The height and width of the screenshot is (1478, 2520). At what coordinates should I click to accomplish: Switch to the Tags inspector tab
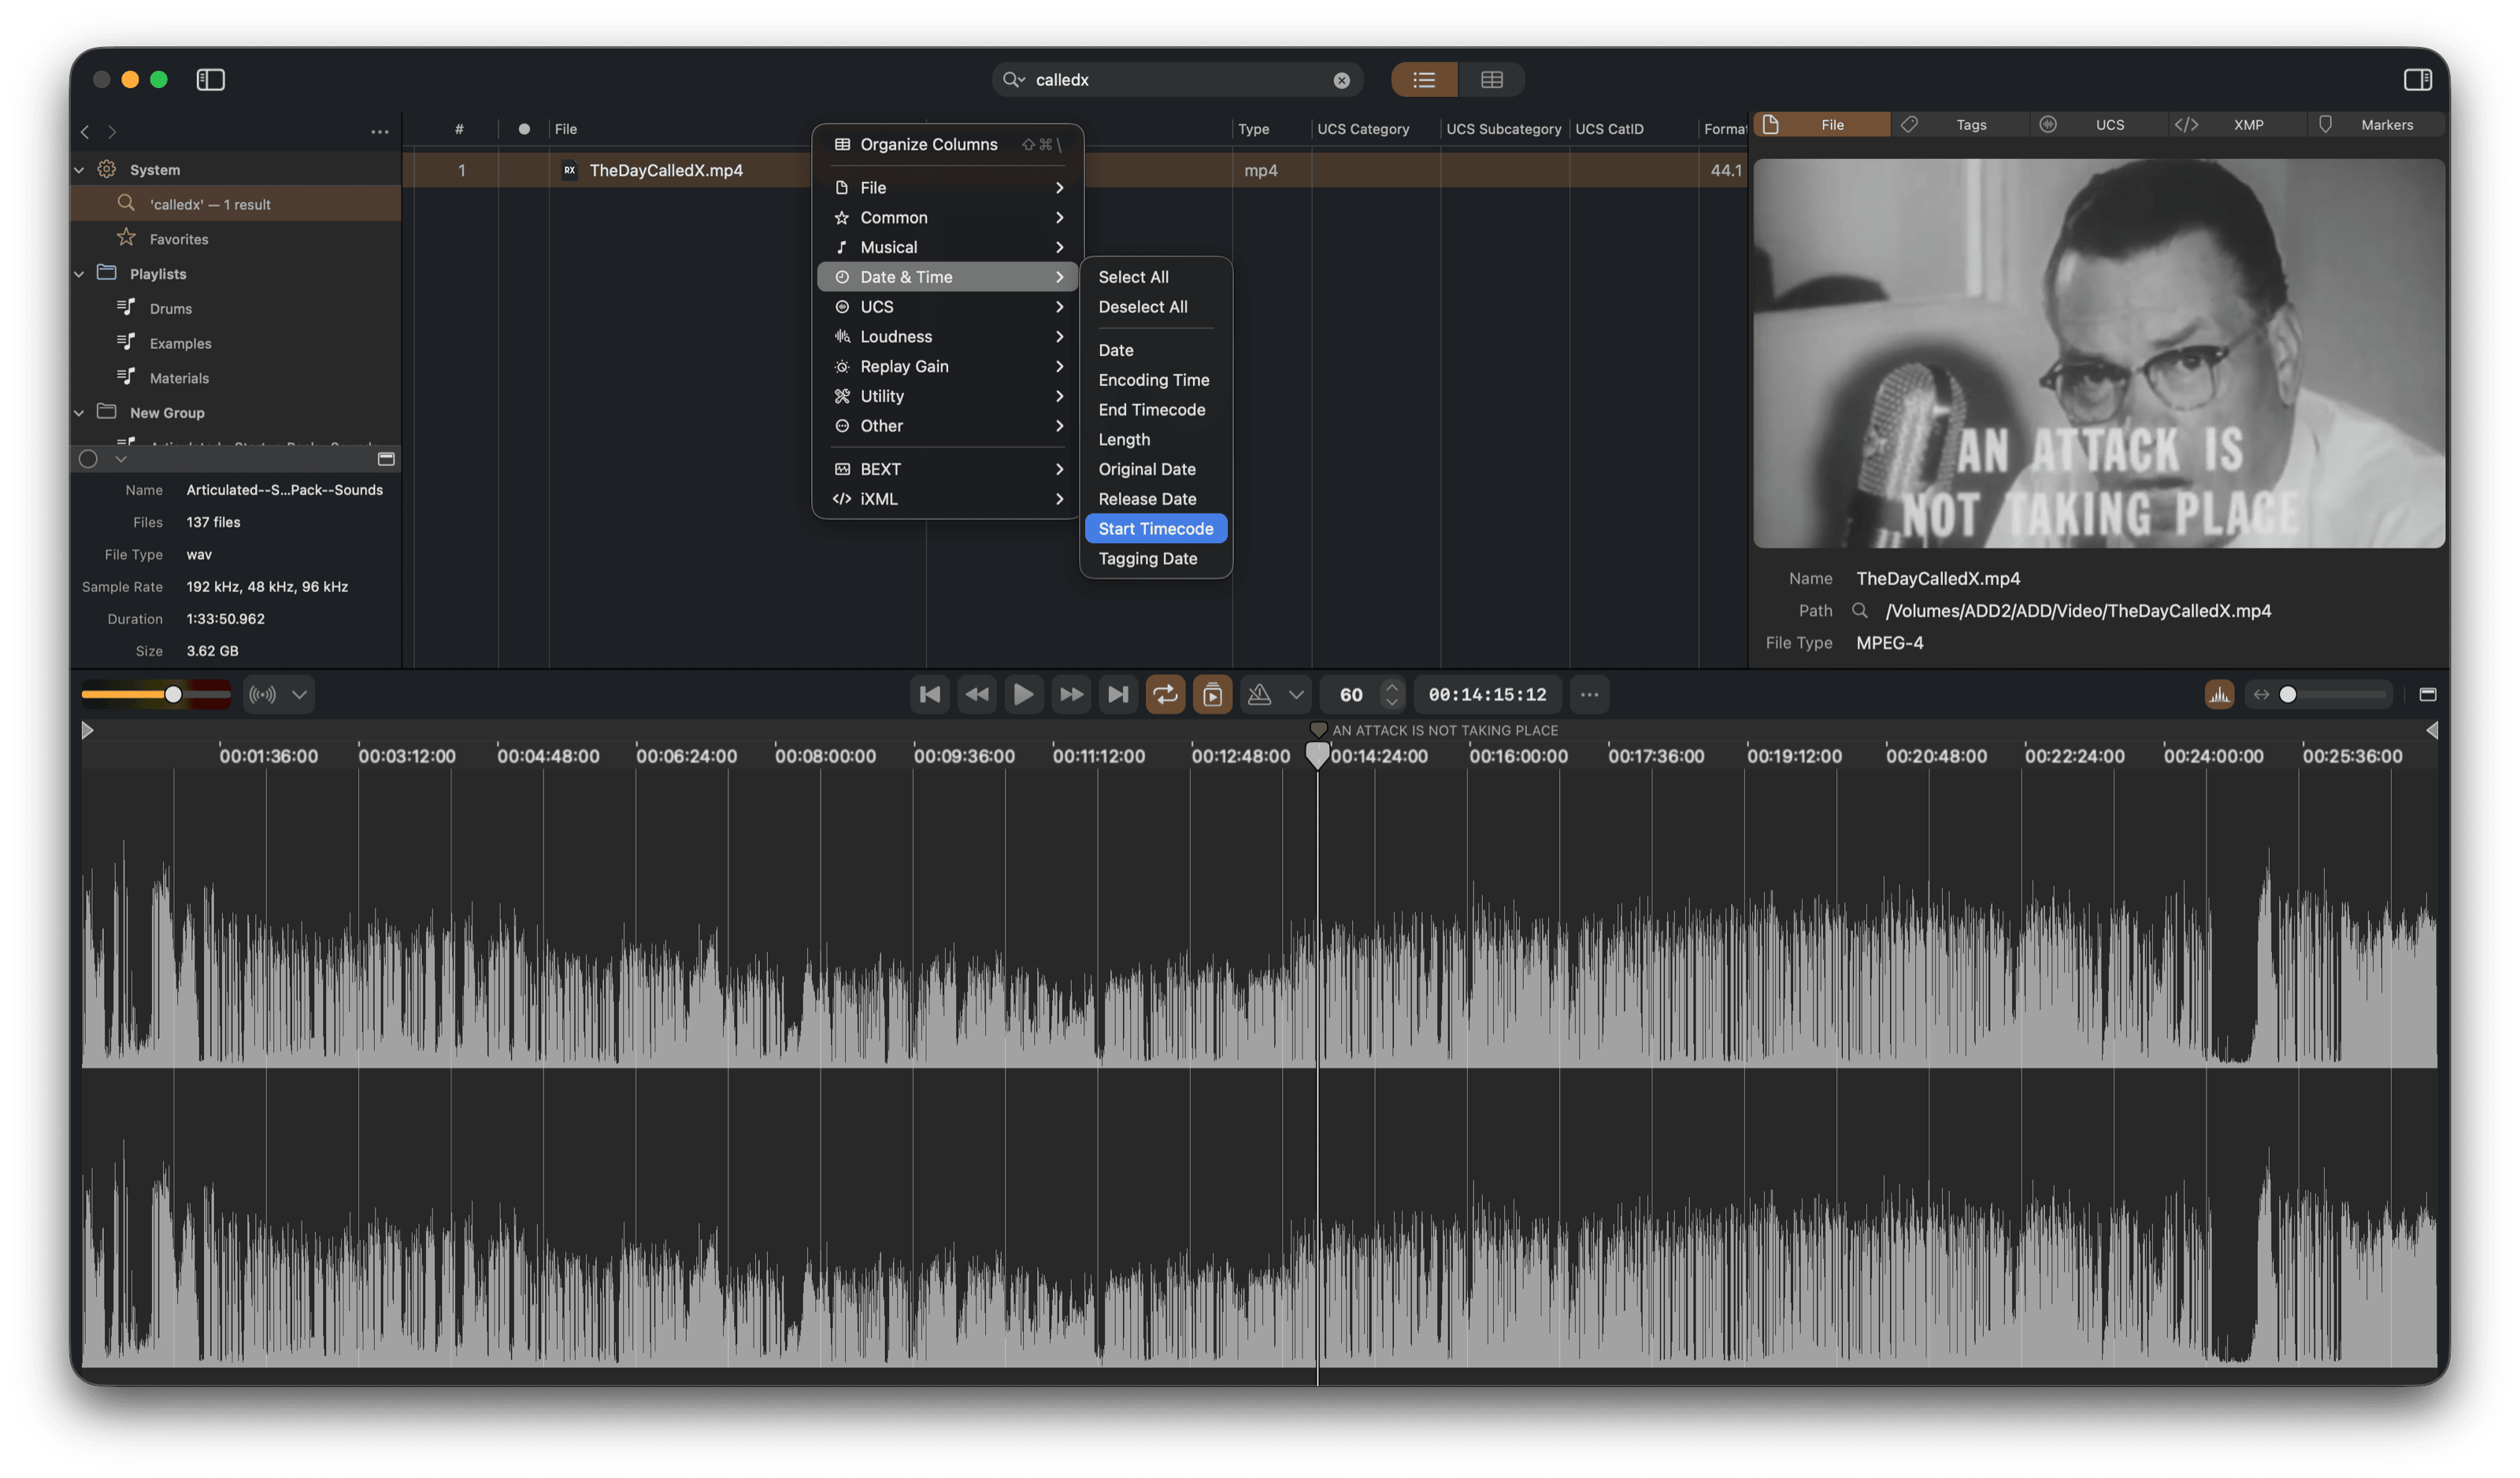pyautogui.click(x=1961, y=125)
